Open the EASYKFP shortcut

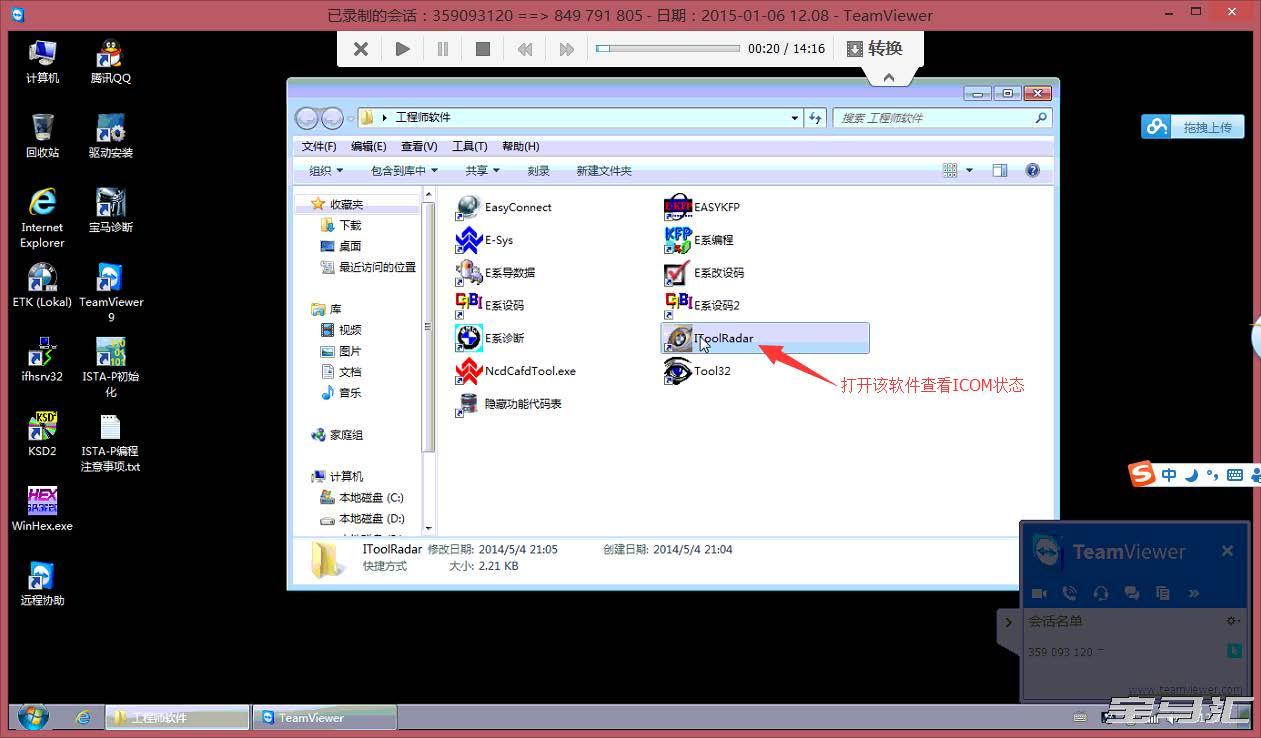click(703, 207)
